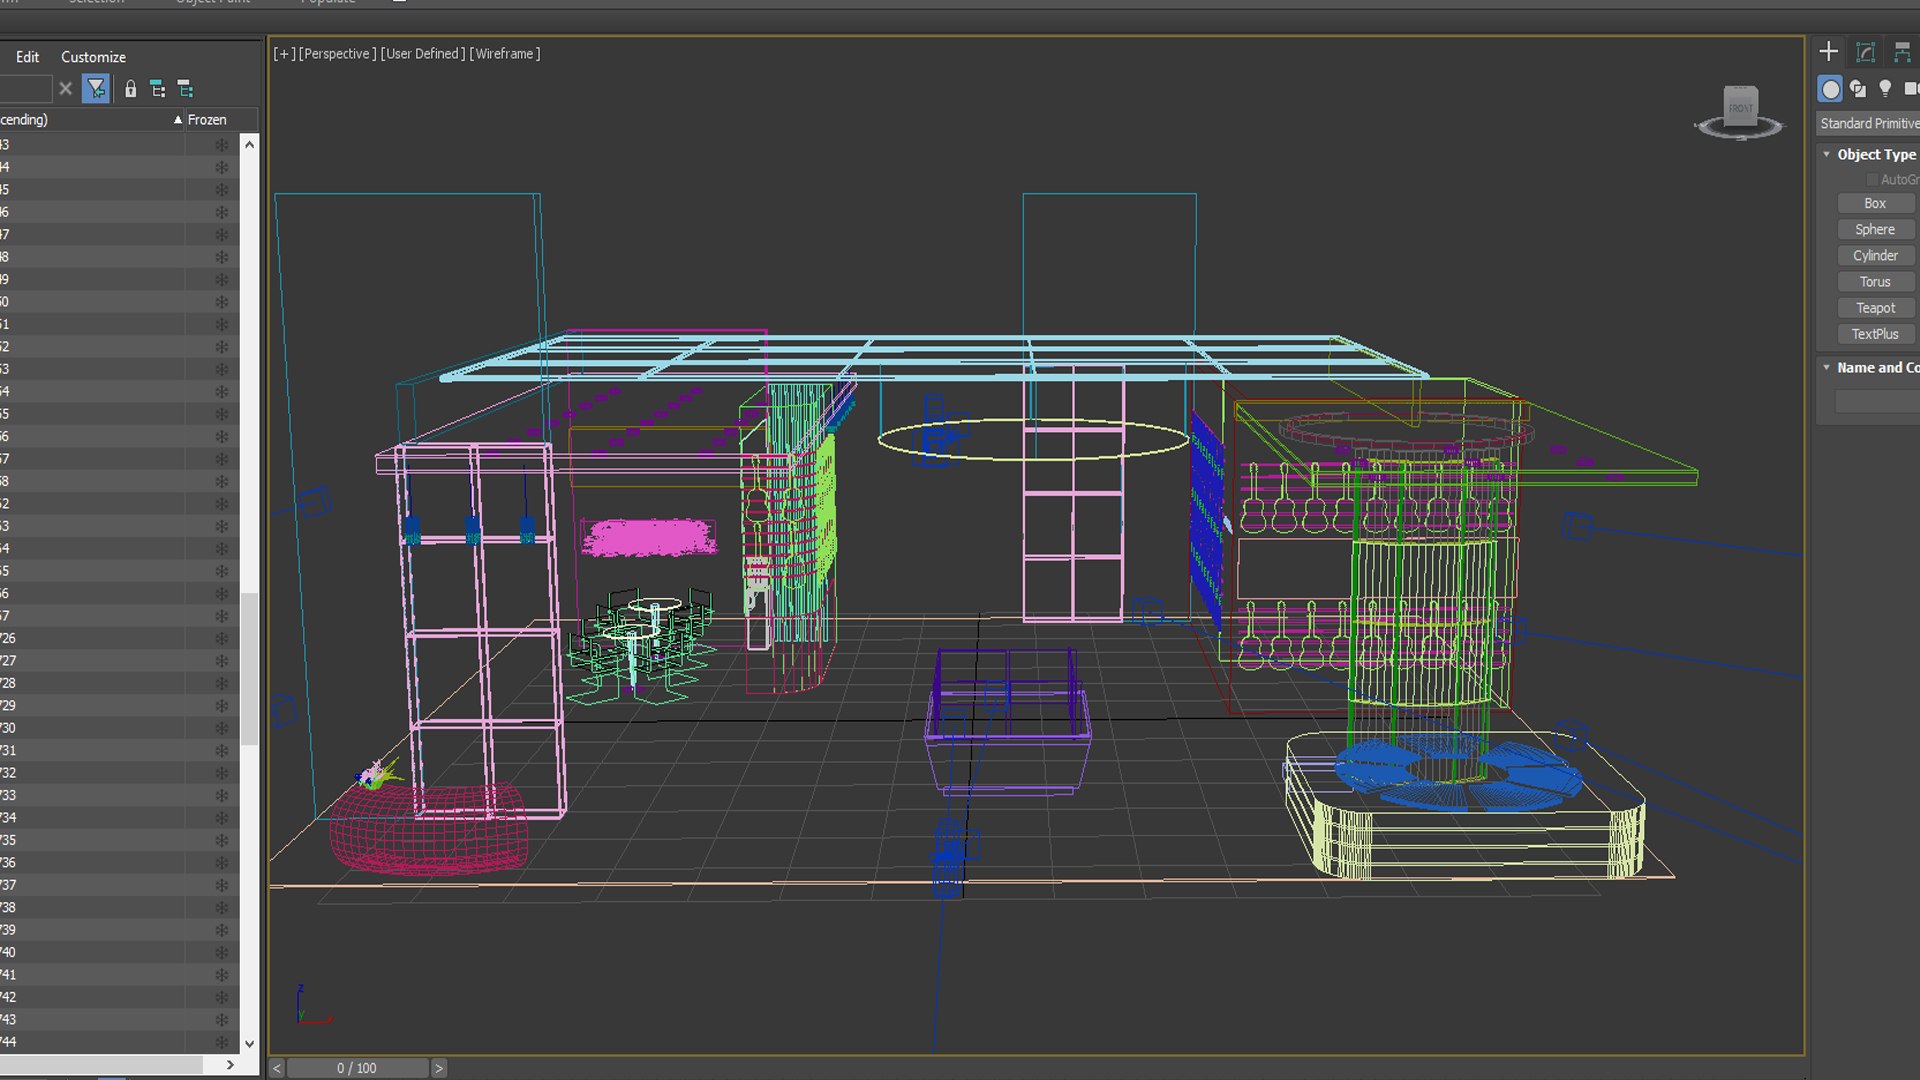Click the lock cell expansion icon

[x=130, y=89]
